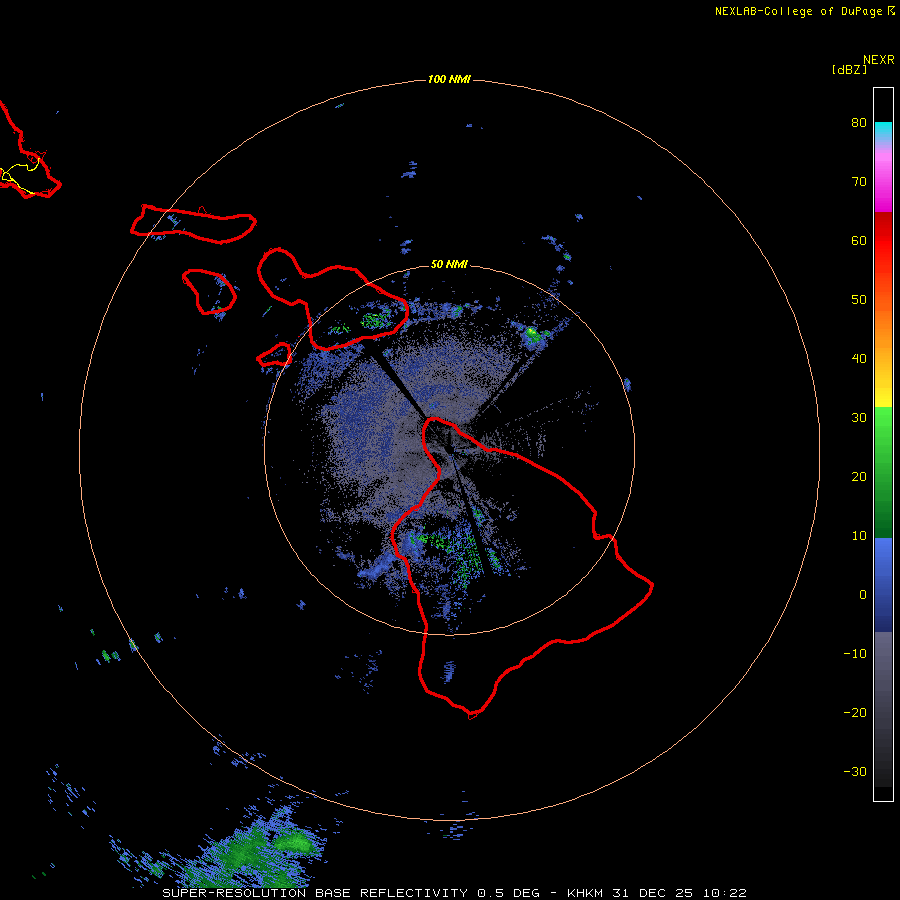The height and width of the screenshot is (900, 900).
Task: Click the 80 value on the dBZ scale
Action: coord(859,123)
